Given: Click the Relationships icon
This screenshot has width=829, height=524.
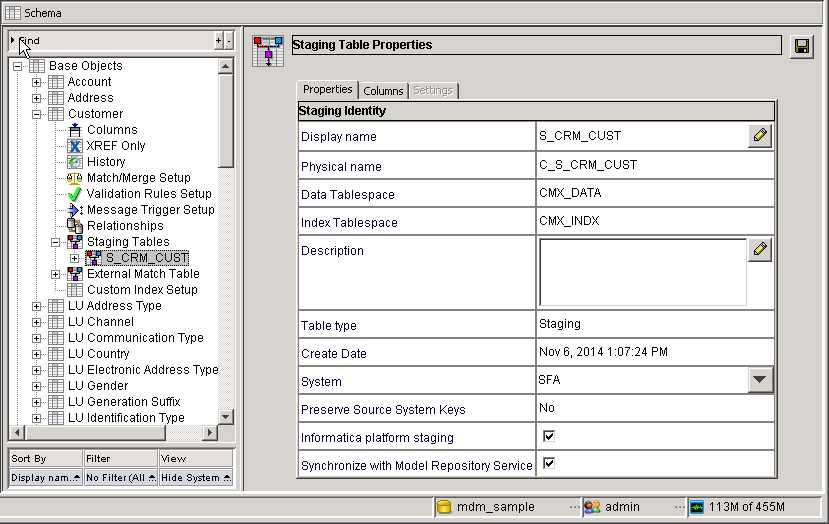Looking at the screenshot, I should 75,226.
